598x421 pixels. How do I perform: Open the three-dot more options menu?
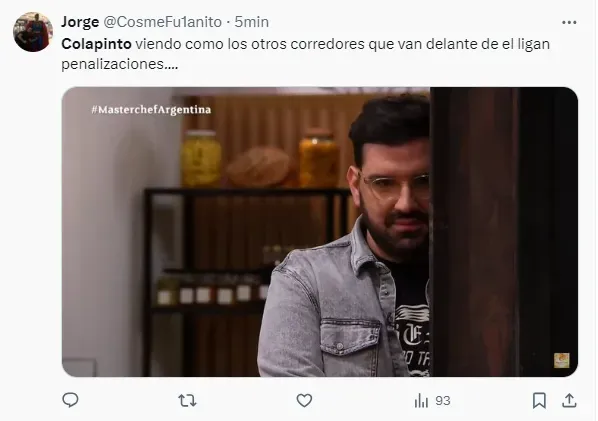click(x=569, y=22)
